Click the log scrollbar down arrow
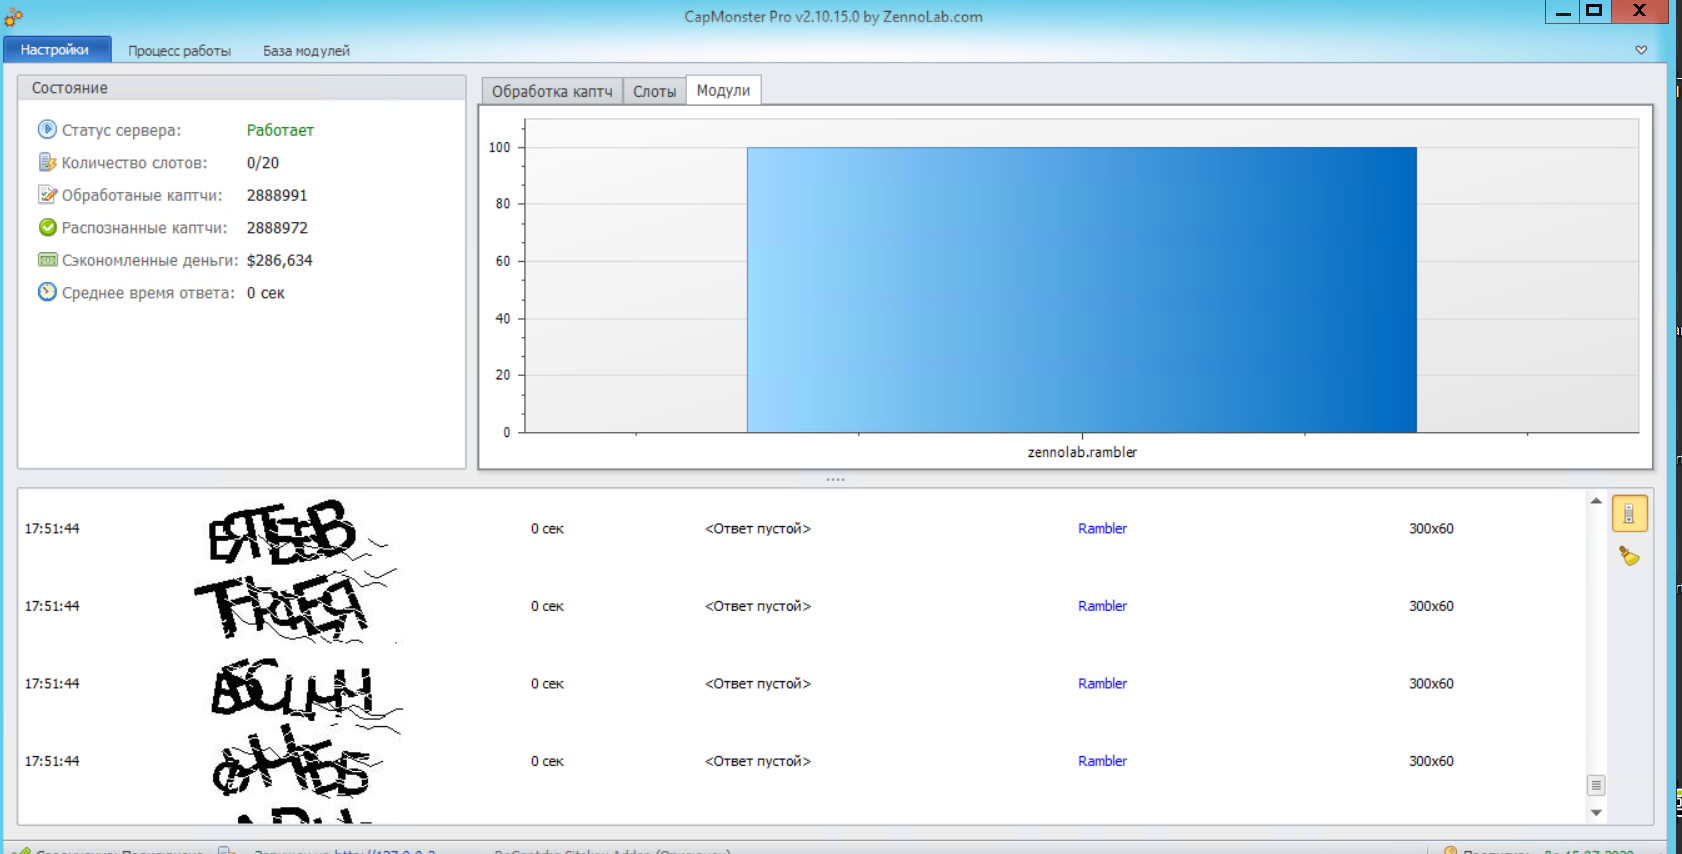The image size is (1682, 854). [1596, 813]
